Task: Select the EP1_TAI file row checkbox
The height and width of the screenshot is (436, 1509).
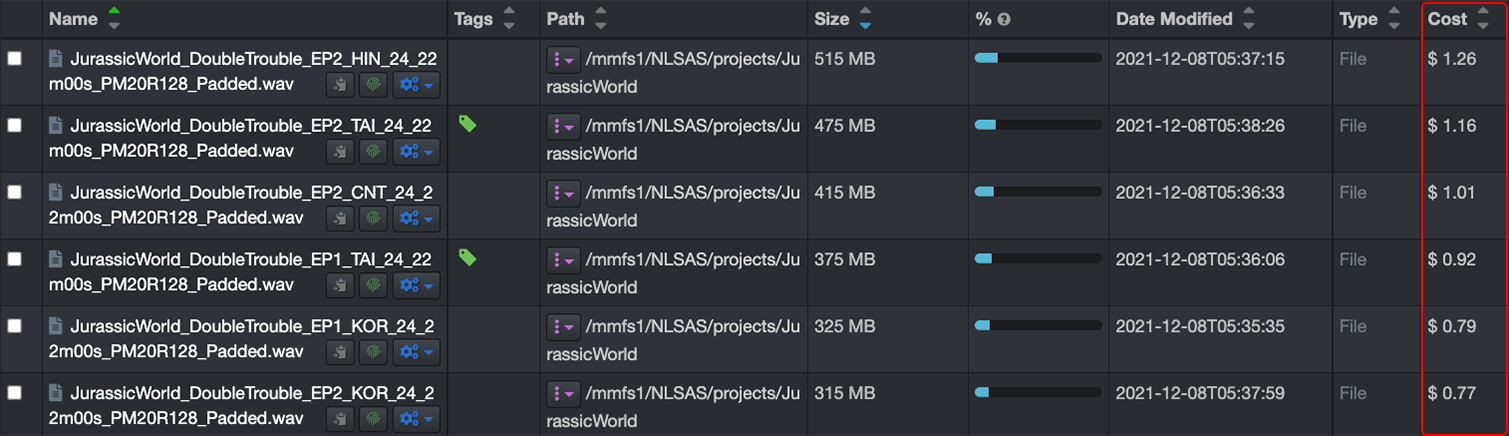Action: click(x=15, y=259)
